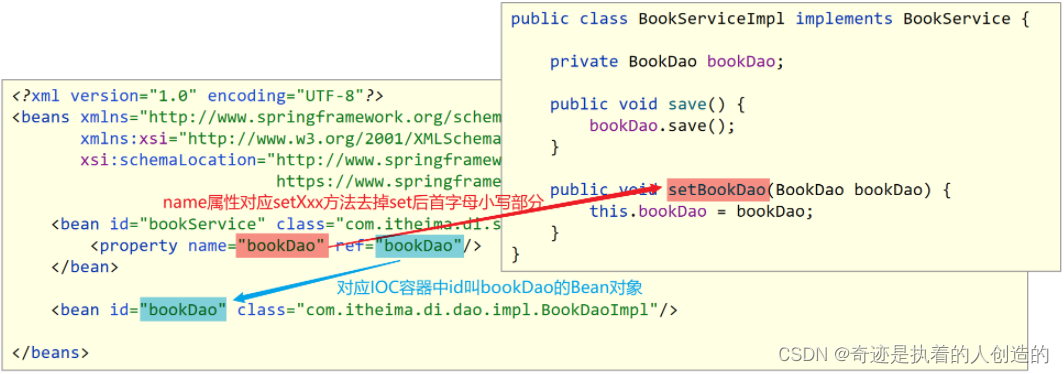Select the "xsi:schemaLocation" attribute line

coord(290,160)
